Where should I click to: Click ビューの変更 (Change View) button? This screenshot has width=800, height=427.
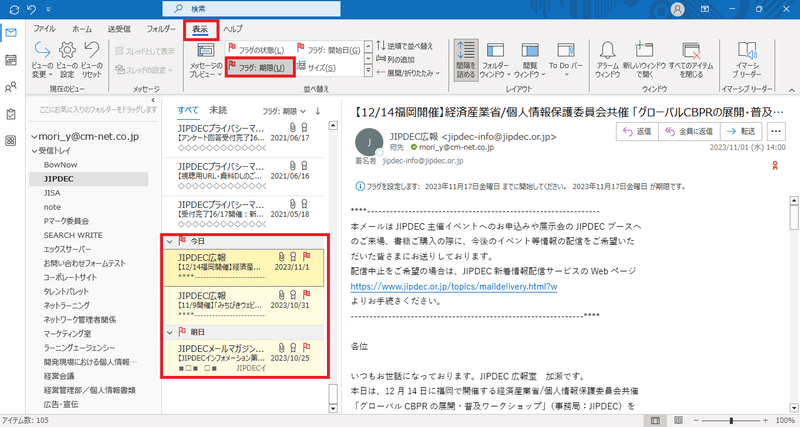42,60
